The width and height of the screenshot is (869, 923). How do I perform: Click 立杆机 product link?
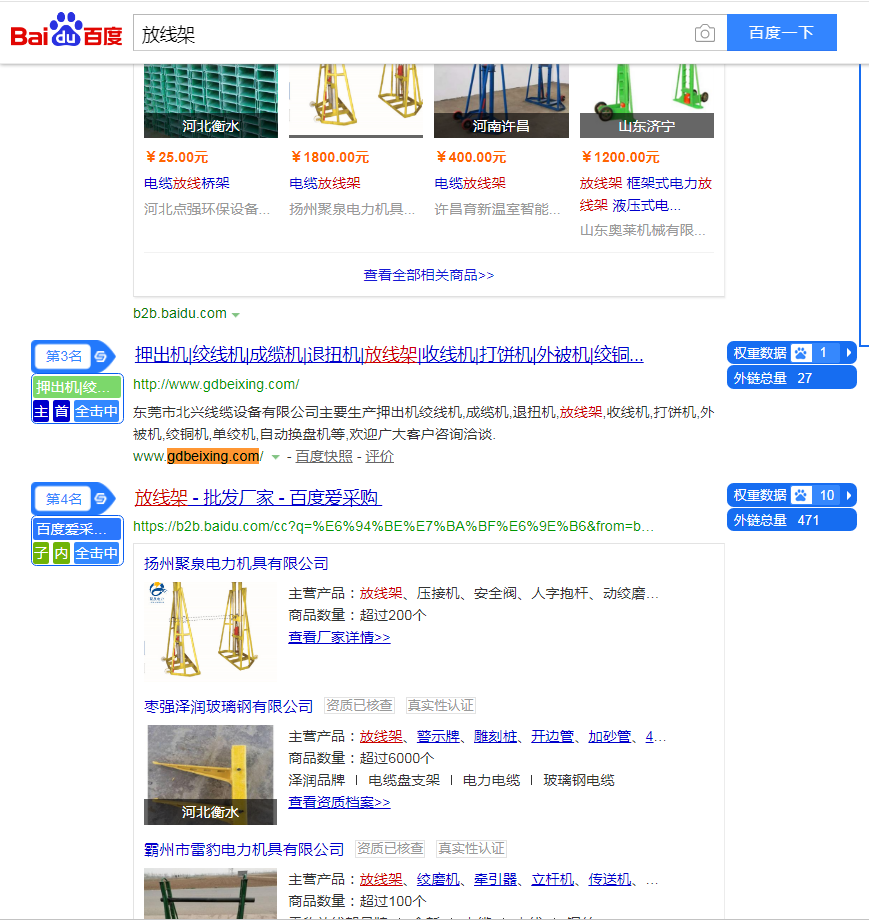coord(552,879)
